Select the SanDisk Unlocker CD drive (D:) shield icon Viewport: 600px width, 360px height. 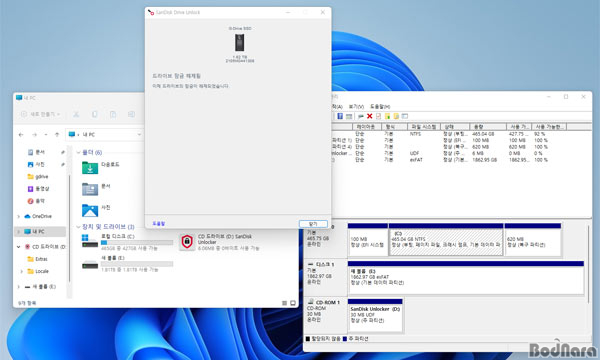click(187, 242)
